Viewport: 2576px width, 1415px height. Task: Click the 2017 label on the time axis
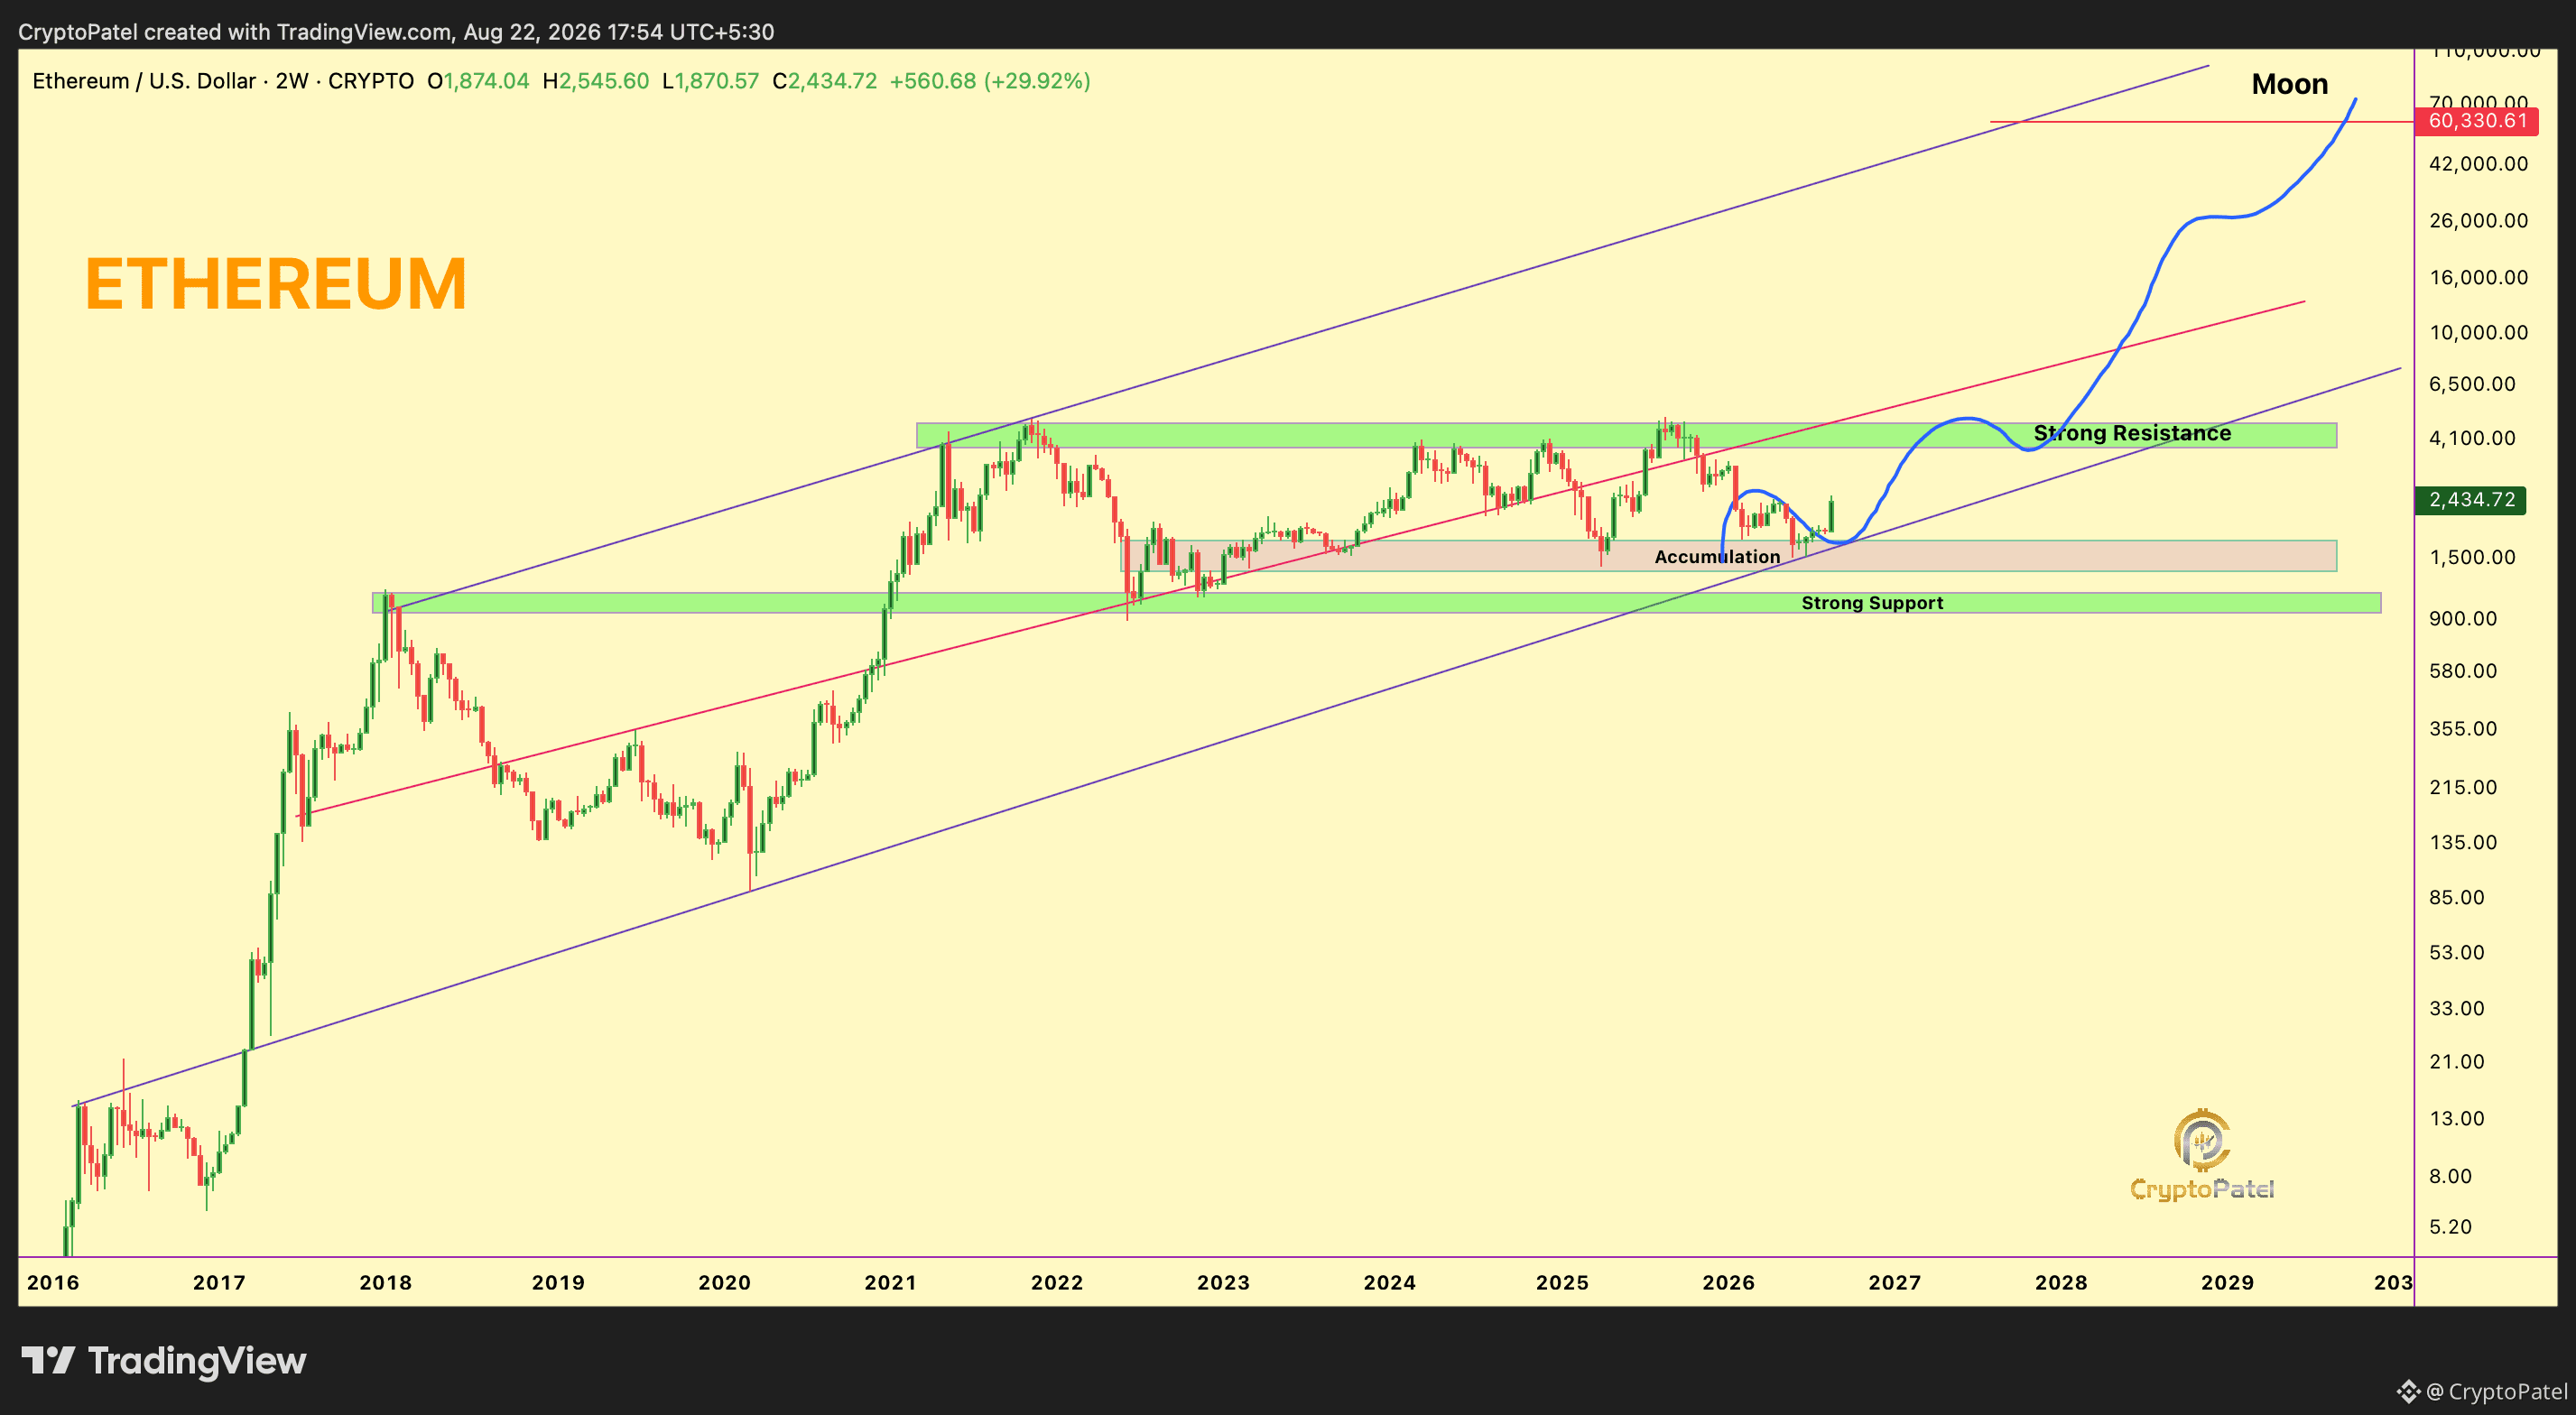tap(219, 1283)
